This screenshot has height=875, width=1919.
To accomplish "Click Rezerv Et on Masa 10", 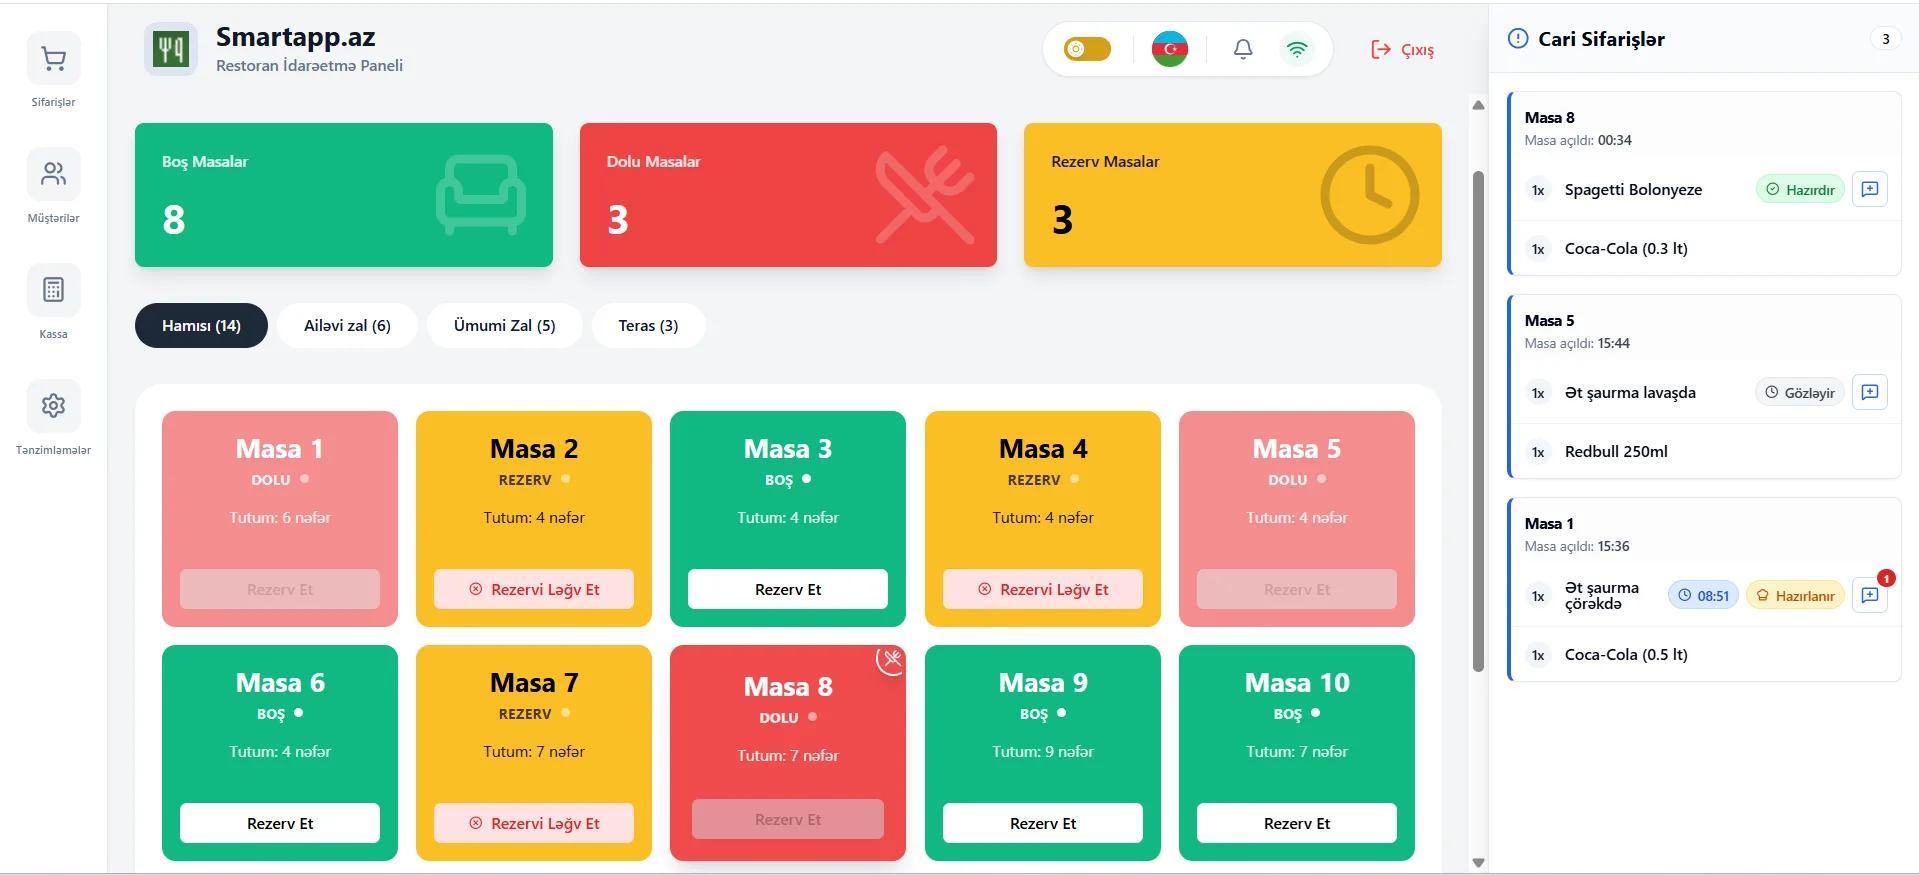I will click(1297, 823).
